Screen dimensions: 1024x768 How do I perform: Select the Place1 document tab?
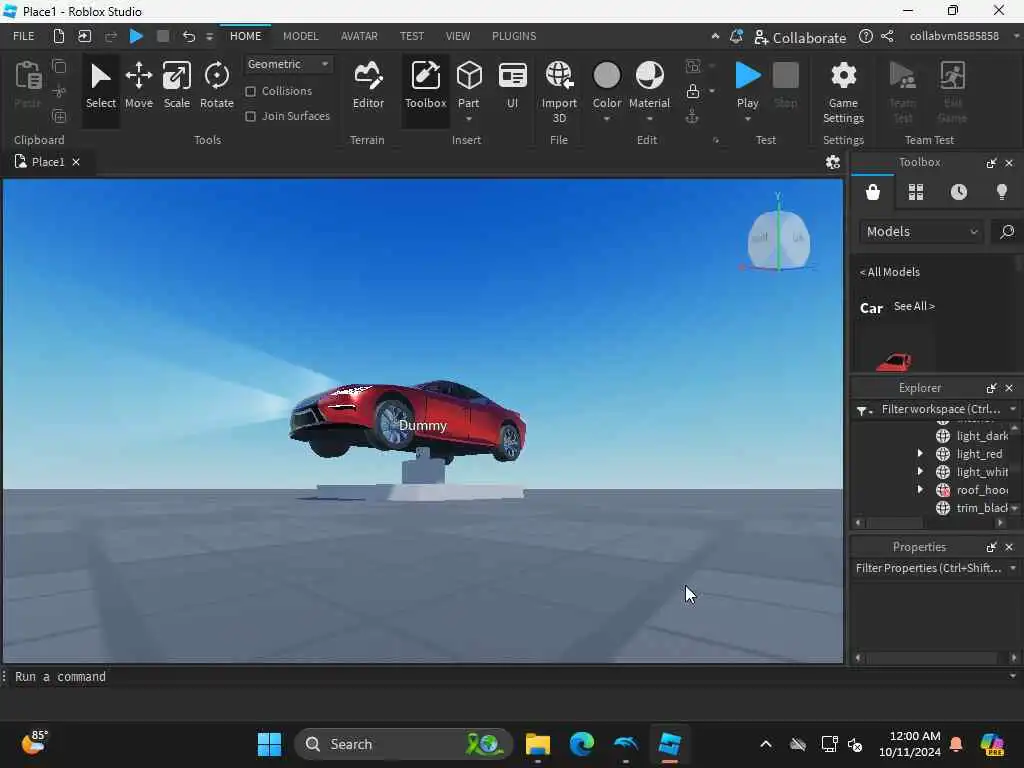(x=48, y=162)
